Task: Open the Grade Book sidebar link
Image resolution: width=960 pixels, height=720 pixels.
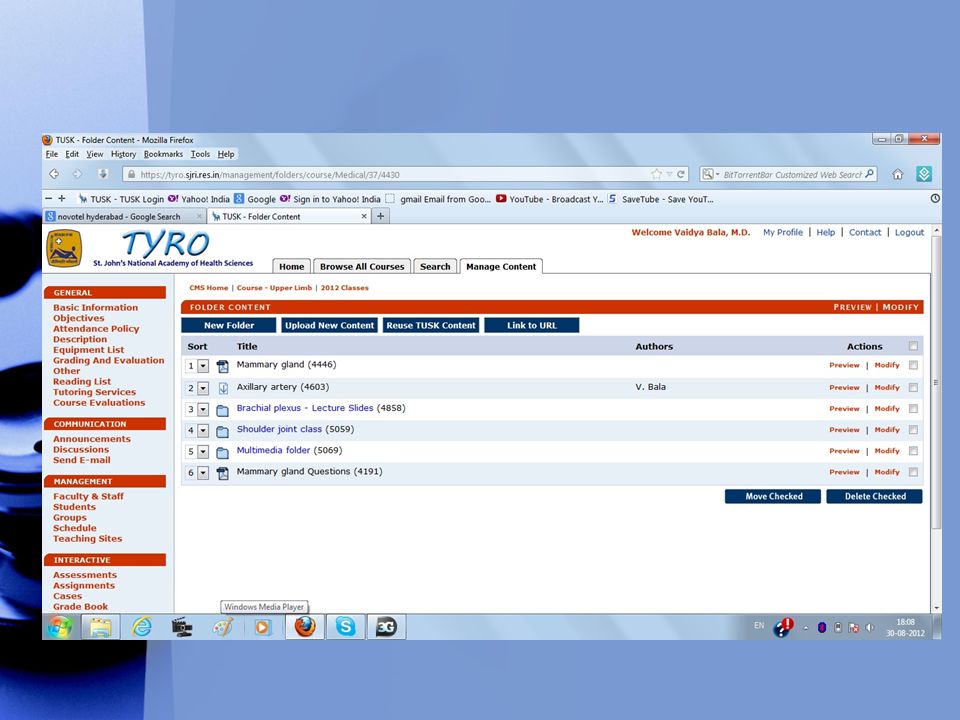Action: [x=80, y=607]
